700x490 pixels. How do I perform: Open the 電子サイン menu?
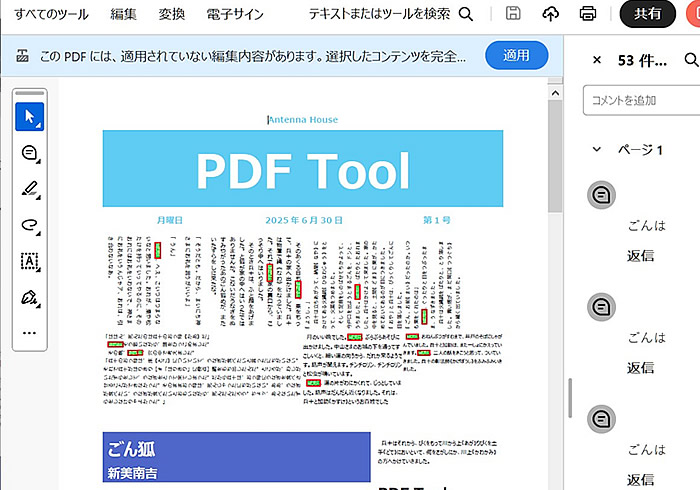point(235,14)
